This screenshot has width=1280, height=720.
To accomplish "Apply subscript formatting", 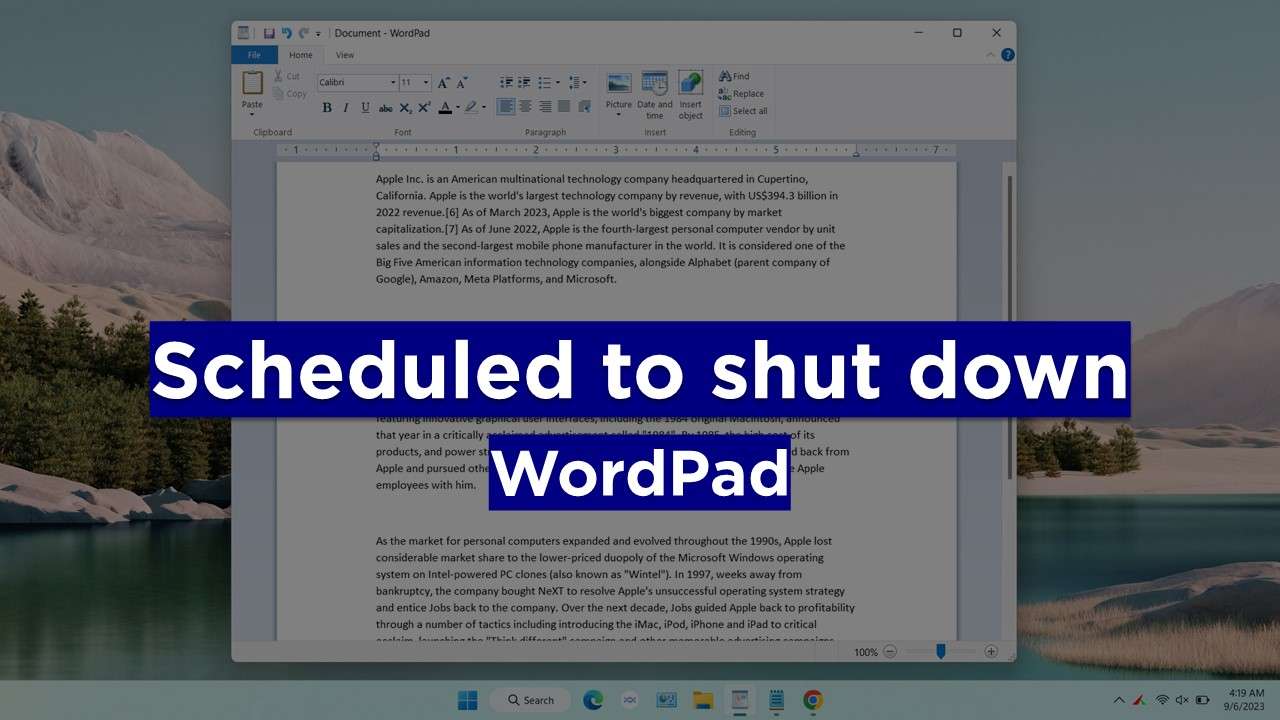I will tap(405, 107).
